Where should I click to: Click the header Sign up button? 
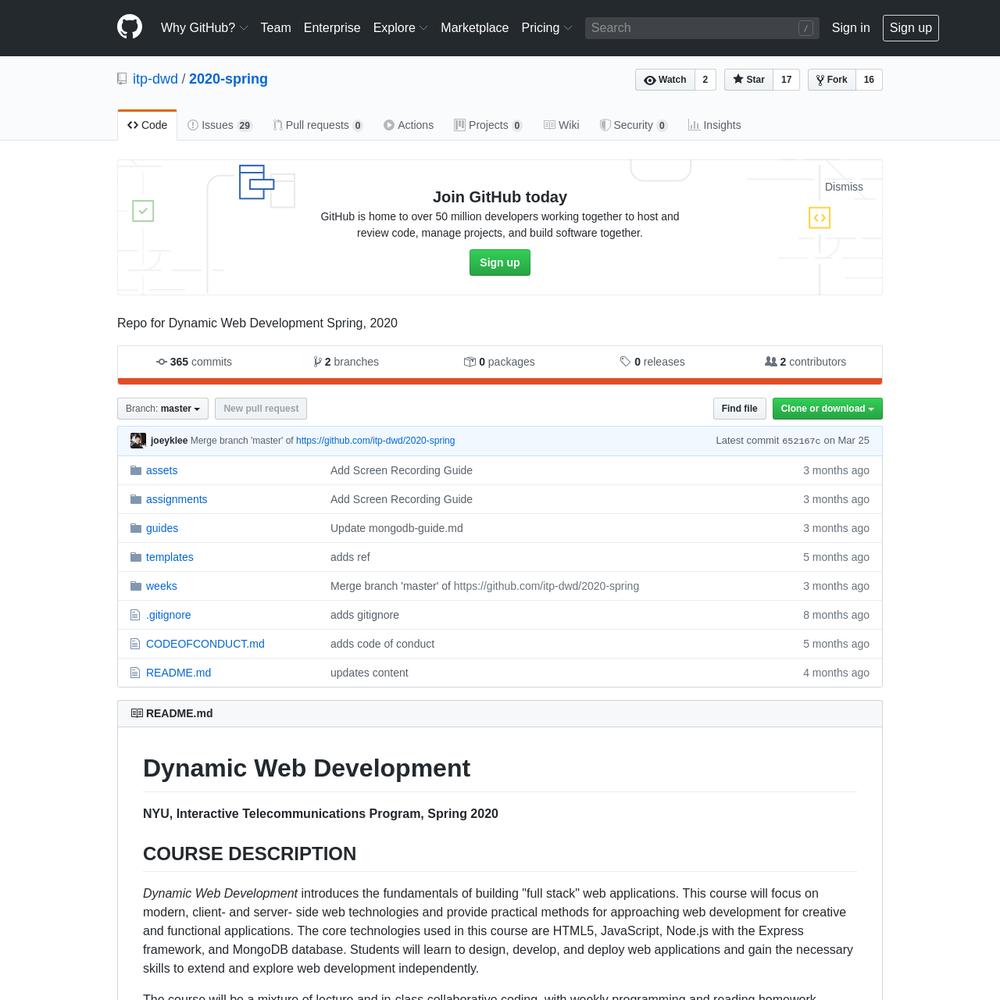point(910,28)
